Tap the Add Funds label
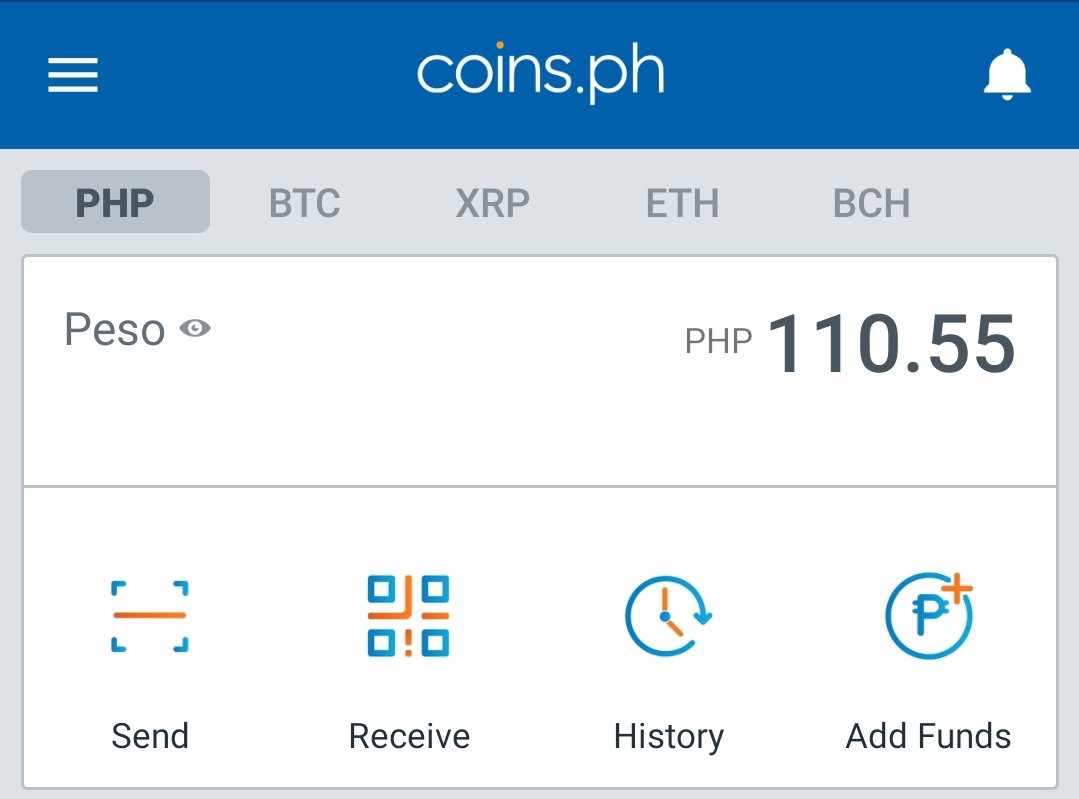1079x799 pixels. tap(928, 736)
